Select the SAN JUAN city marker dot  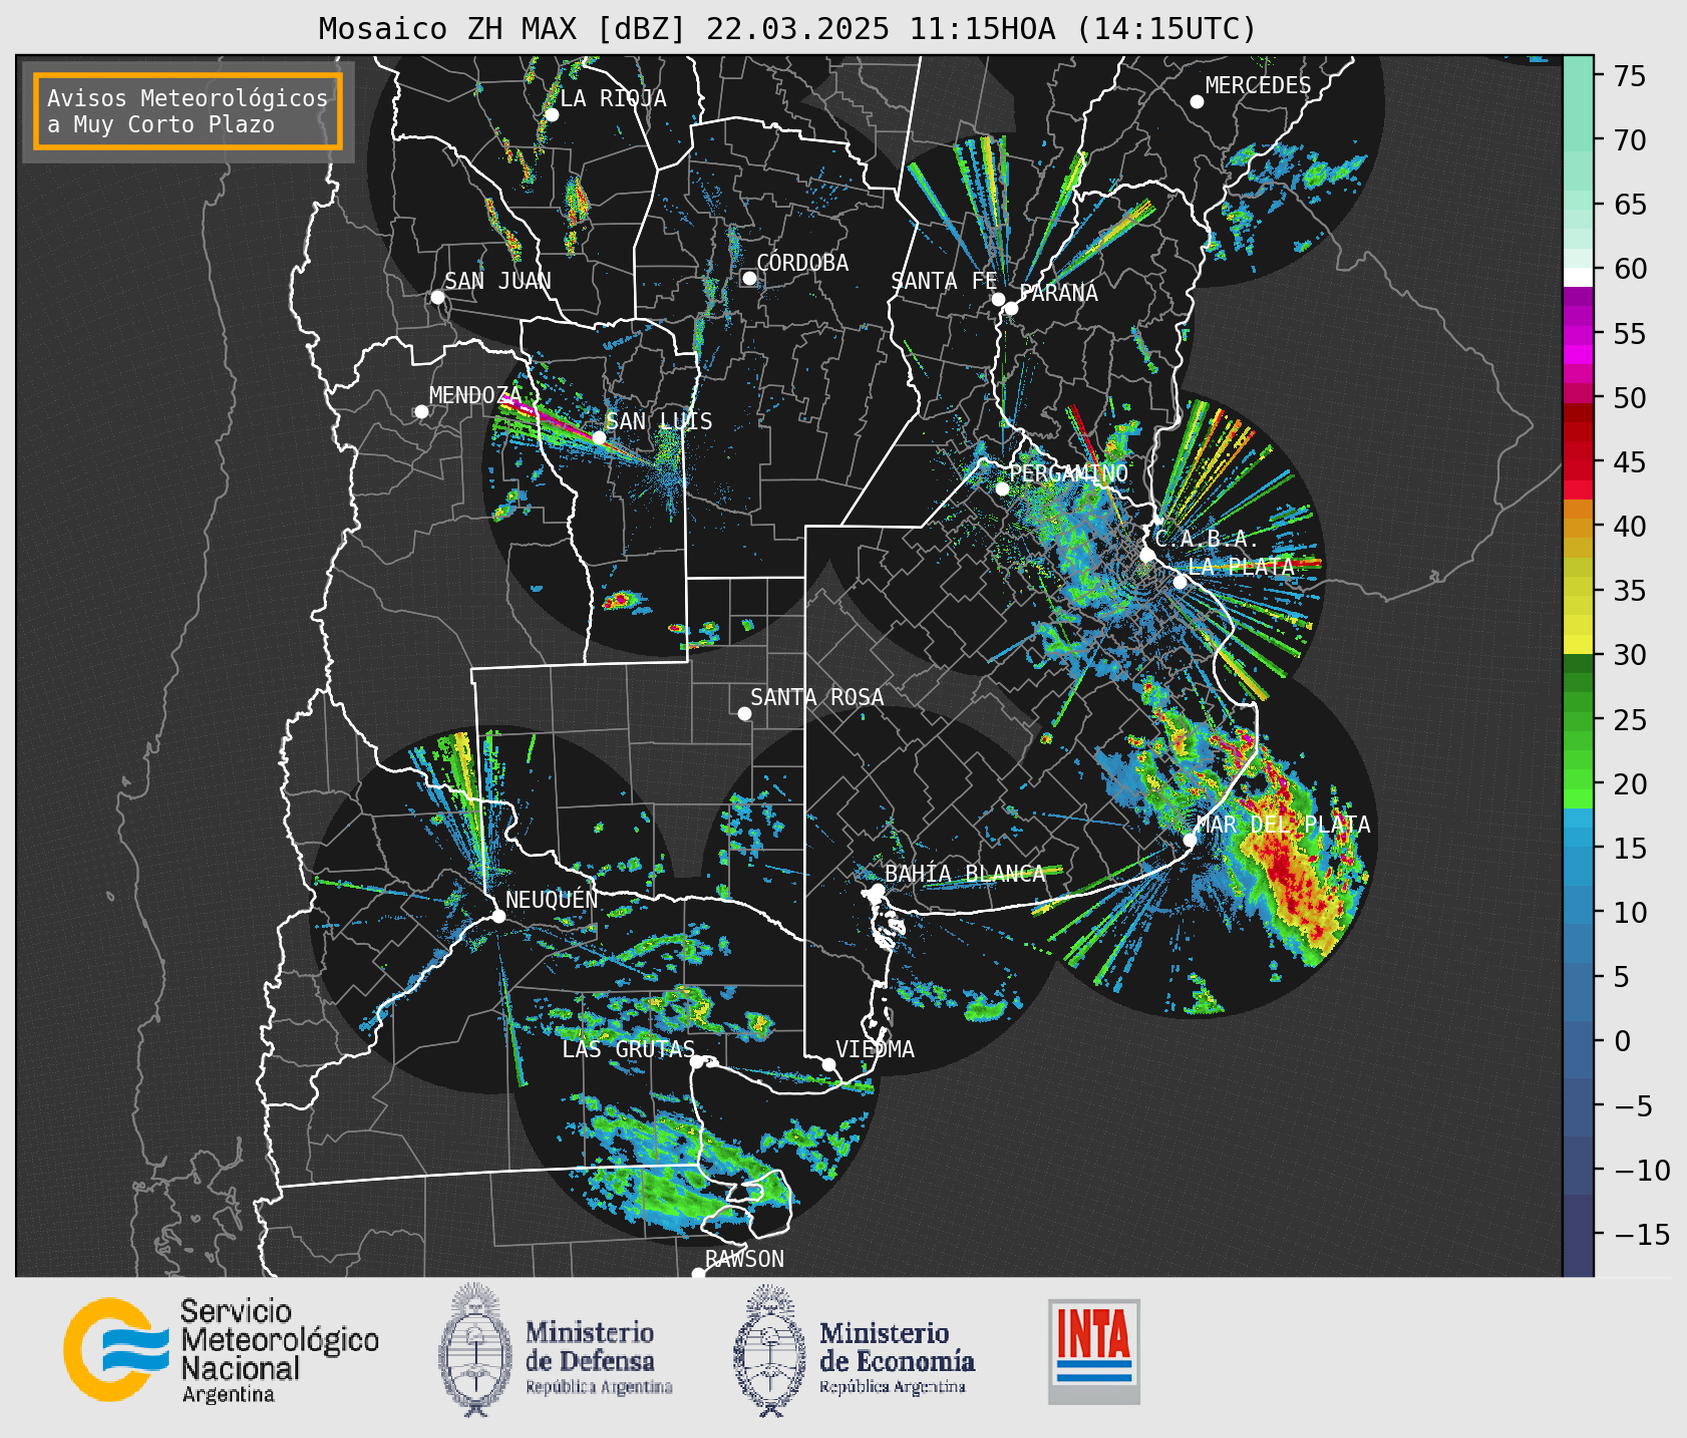[437, 297]
